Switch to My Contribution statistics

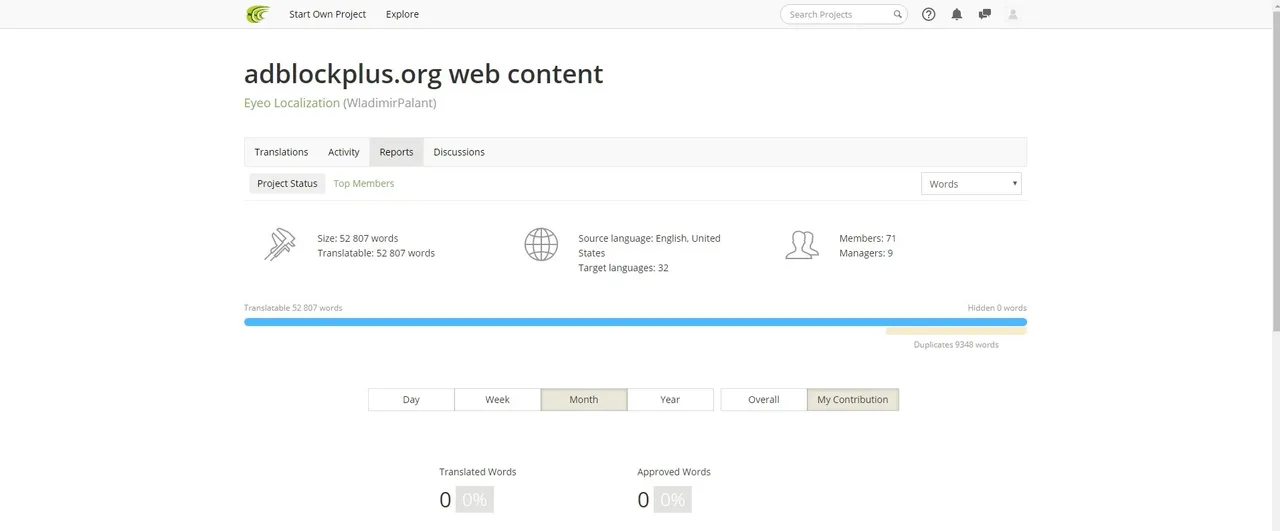point(853,399)
